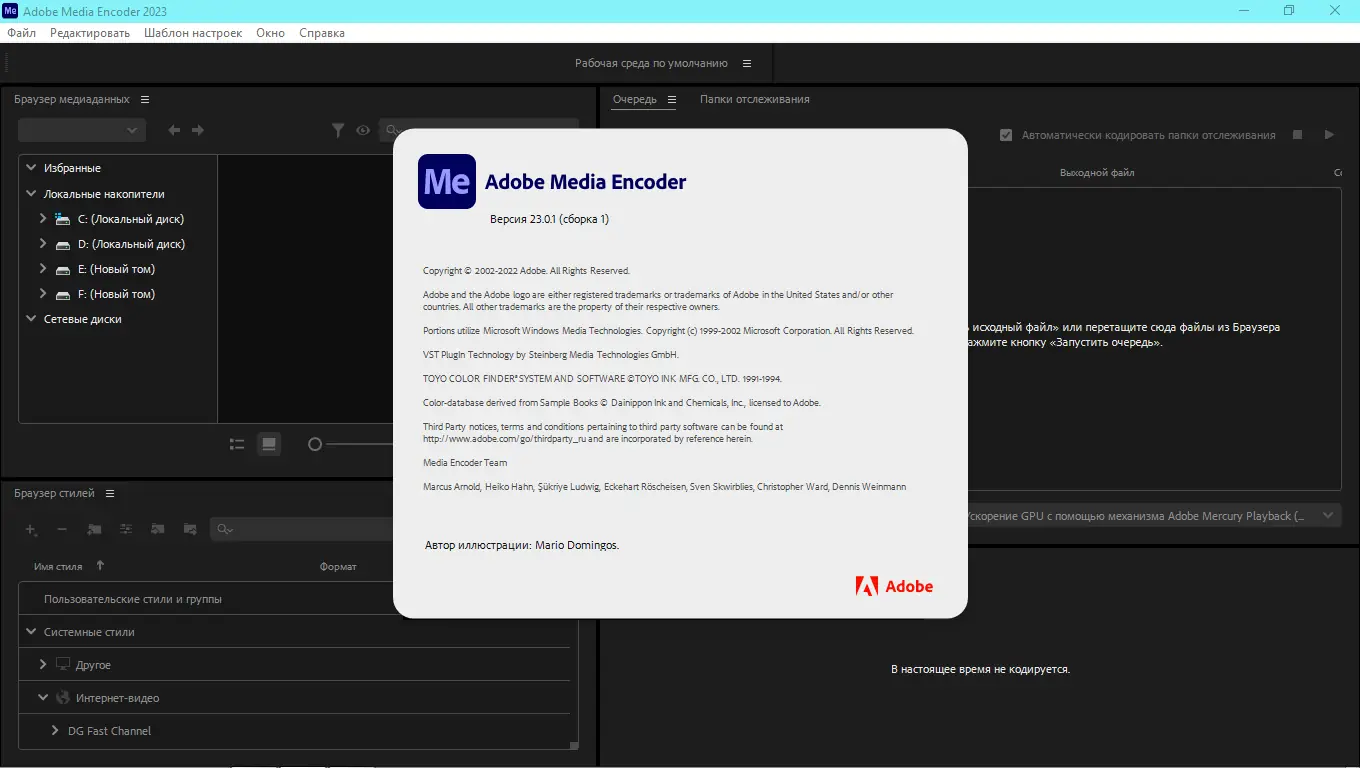Click the D: local disk drive icon
Viewport: 1360px width, 768px height.
point(62,244)
